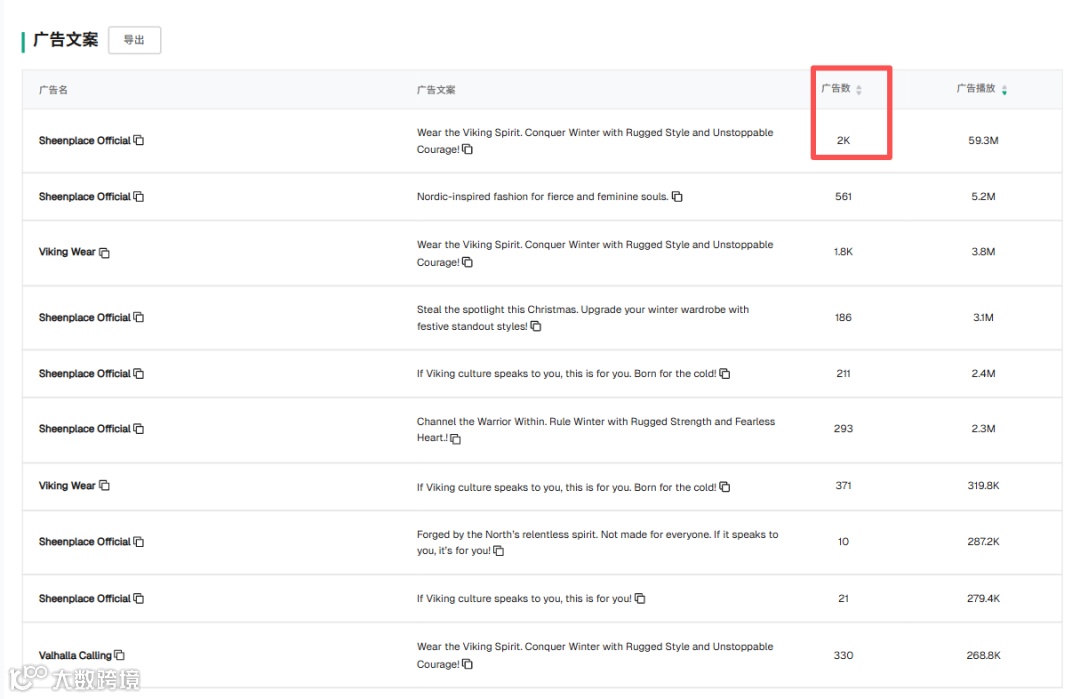Sort table by 广告数 column arrows
Screen dimensions: 1080x699
pos(859,90)
